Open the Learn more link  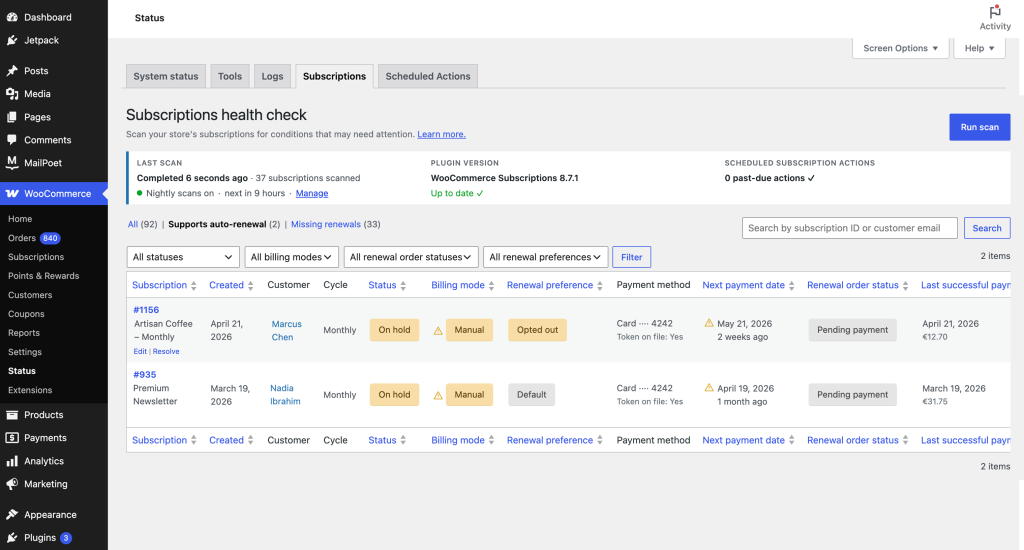pos(441,134)
